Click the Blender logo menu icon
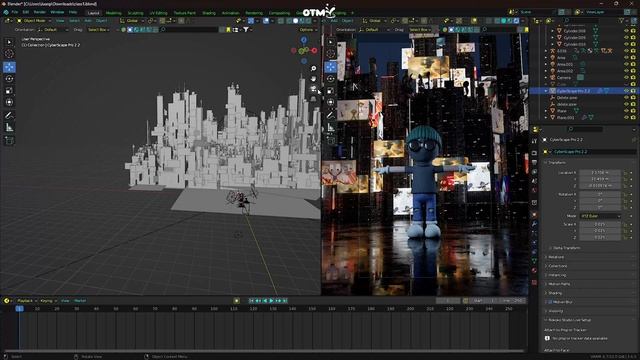Viewport: 640px width, 360px height. pos(6,12)
